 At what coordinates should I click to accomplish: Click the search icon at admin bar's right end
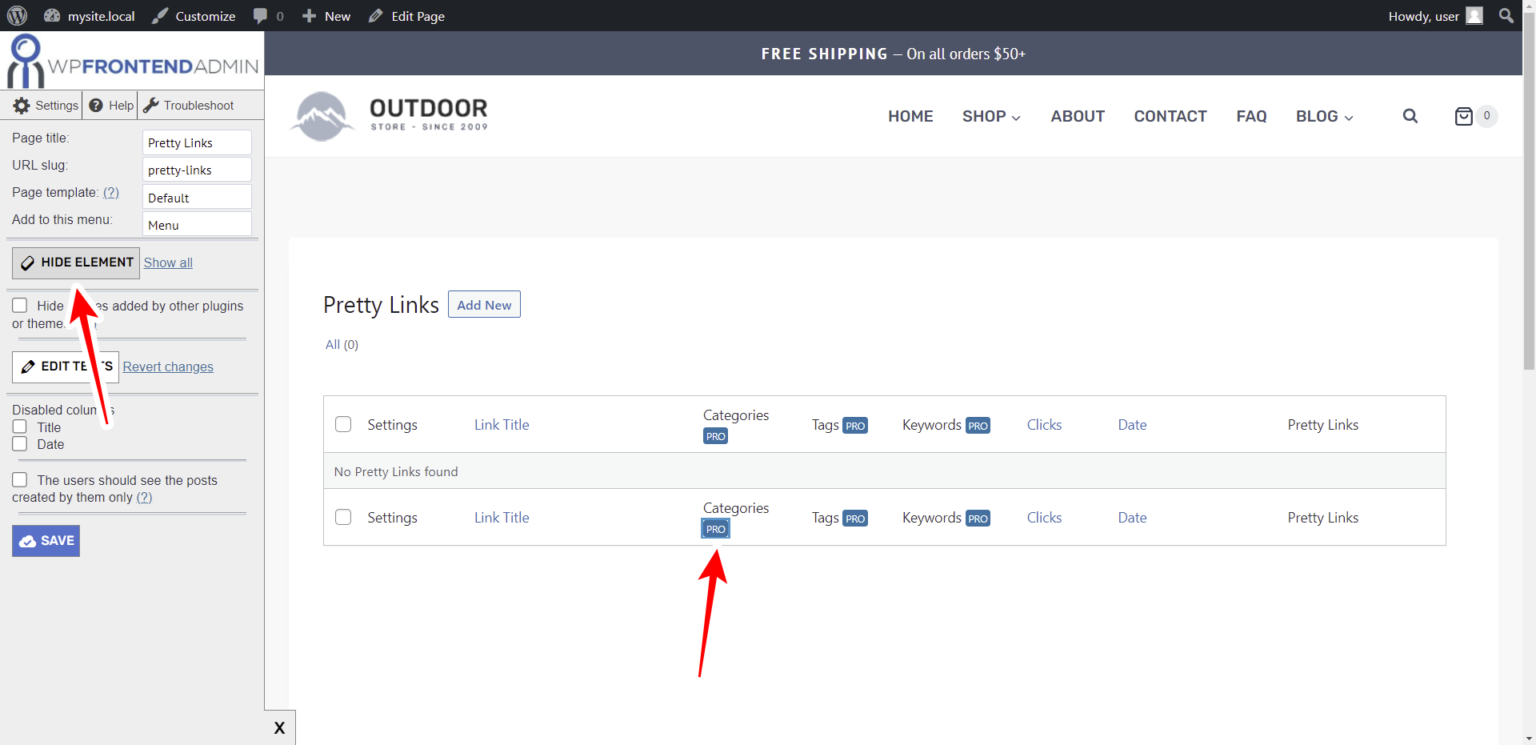click(x=1506, y=15)
